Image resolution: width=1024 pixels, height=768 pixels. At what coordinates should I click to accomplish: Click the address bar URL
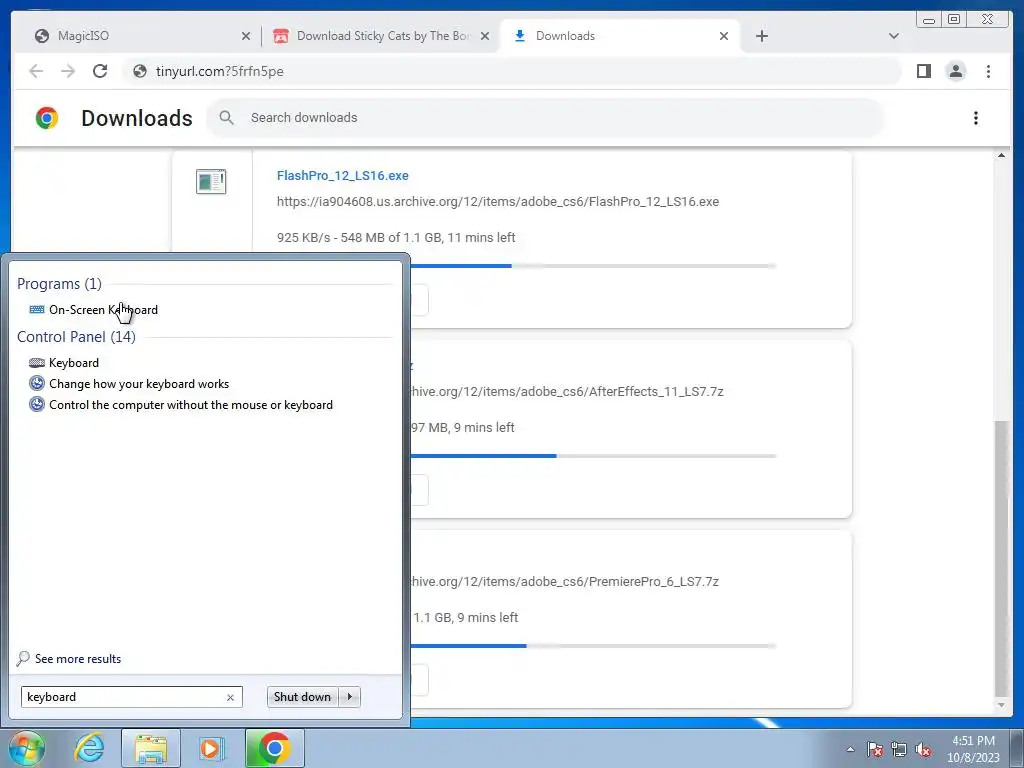219,71
